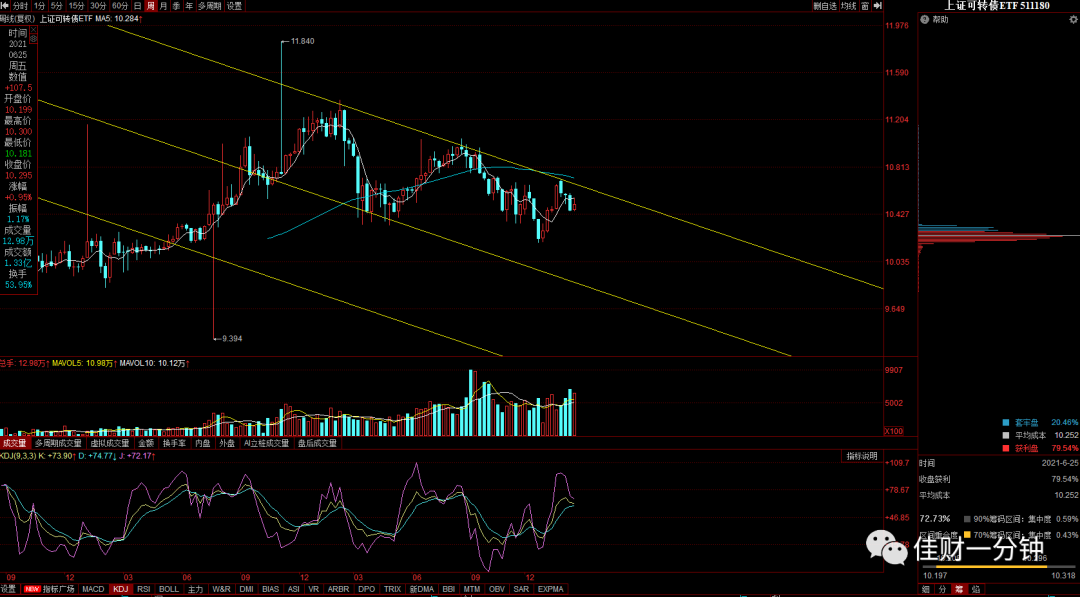Image resolution: width=1080 pixels, height=597 pixels.
Task: Click the 指标说明 indicator explanation button
Action: pyautogui.click(x=862, y=457)
